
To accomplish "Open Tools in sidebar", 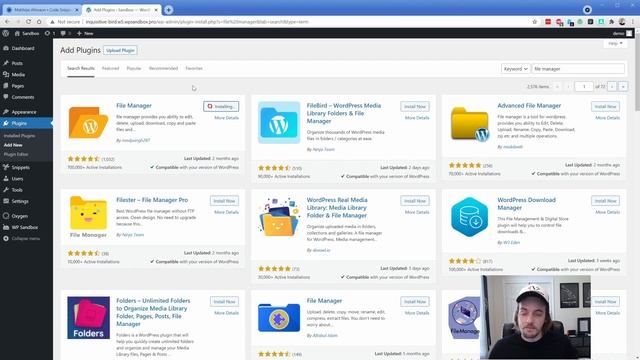I will [x=17, y=190].
